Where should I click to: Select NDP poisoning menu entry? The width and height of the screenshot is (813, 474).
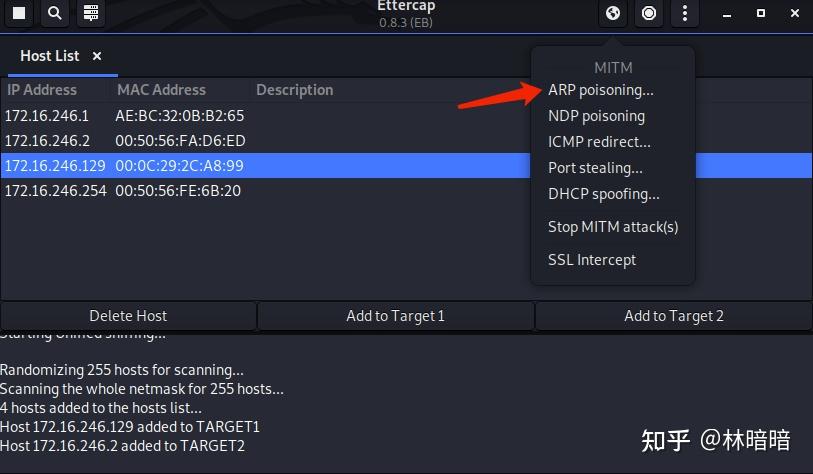tap(596, 116)
